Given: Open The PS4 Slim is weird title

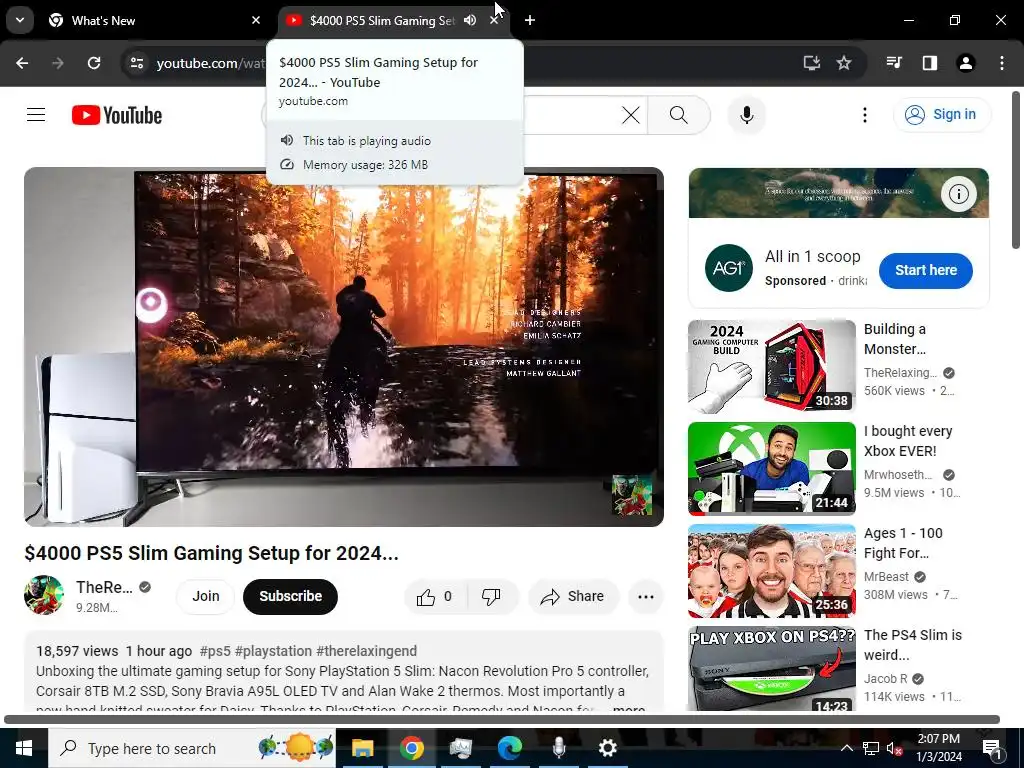Looking at the screenshot, I should (912, 645).
